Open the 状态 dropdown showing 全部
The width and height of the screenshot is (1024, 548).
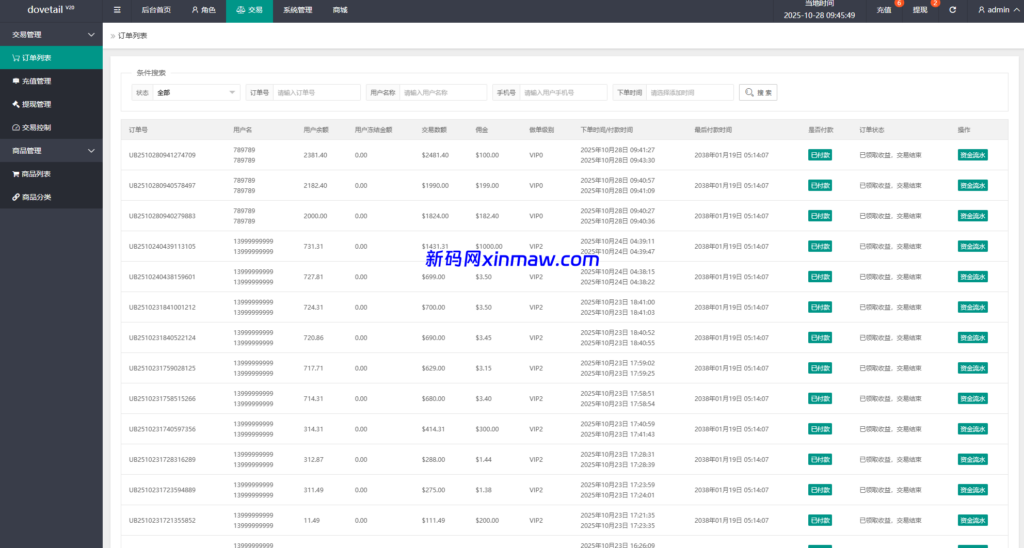(196, 92)
